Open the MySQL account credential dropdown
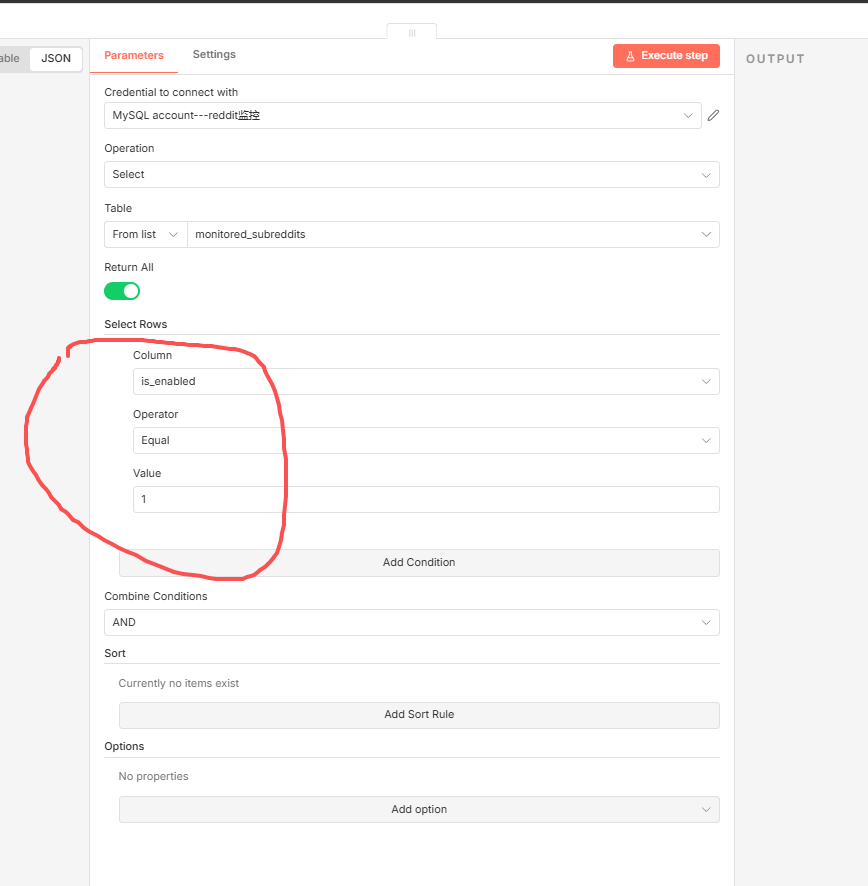Image resolution: width=868 pixels, height=886 pixels. [x=402, y=116]
